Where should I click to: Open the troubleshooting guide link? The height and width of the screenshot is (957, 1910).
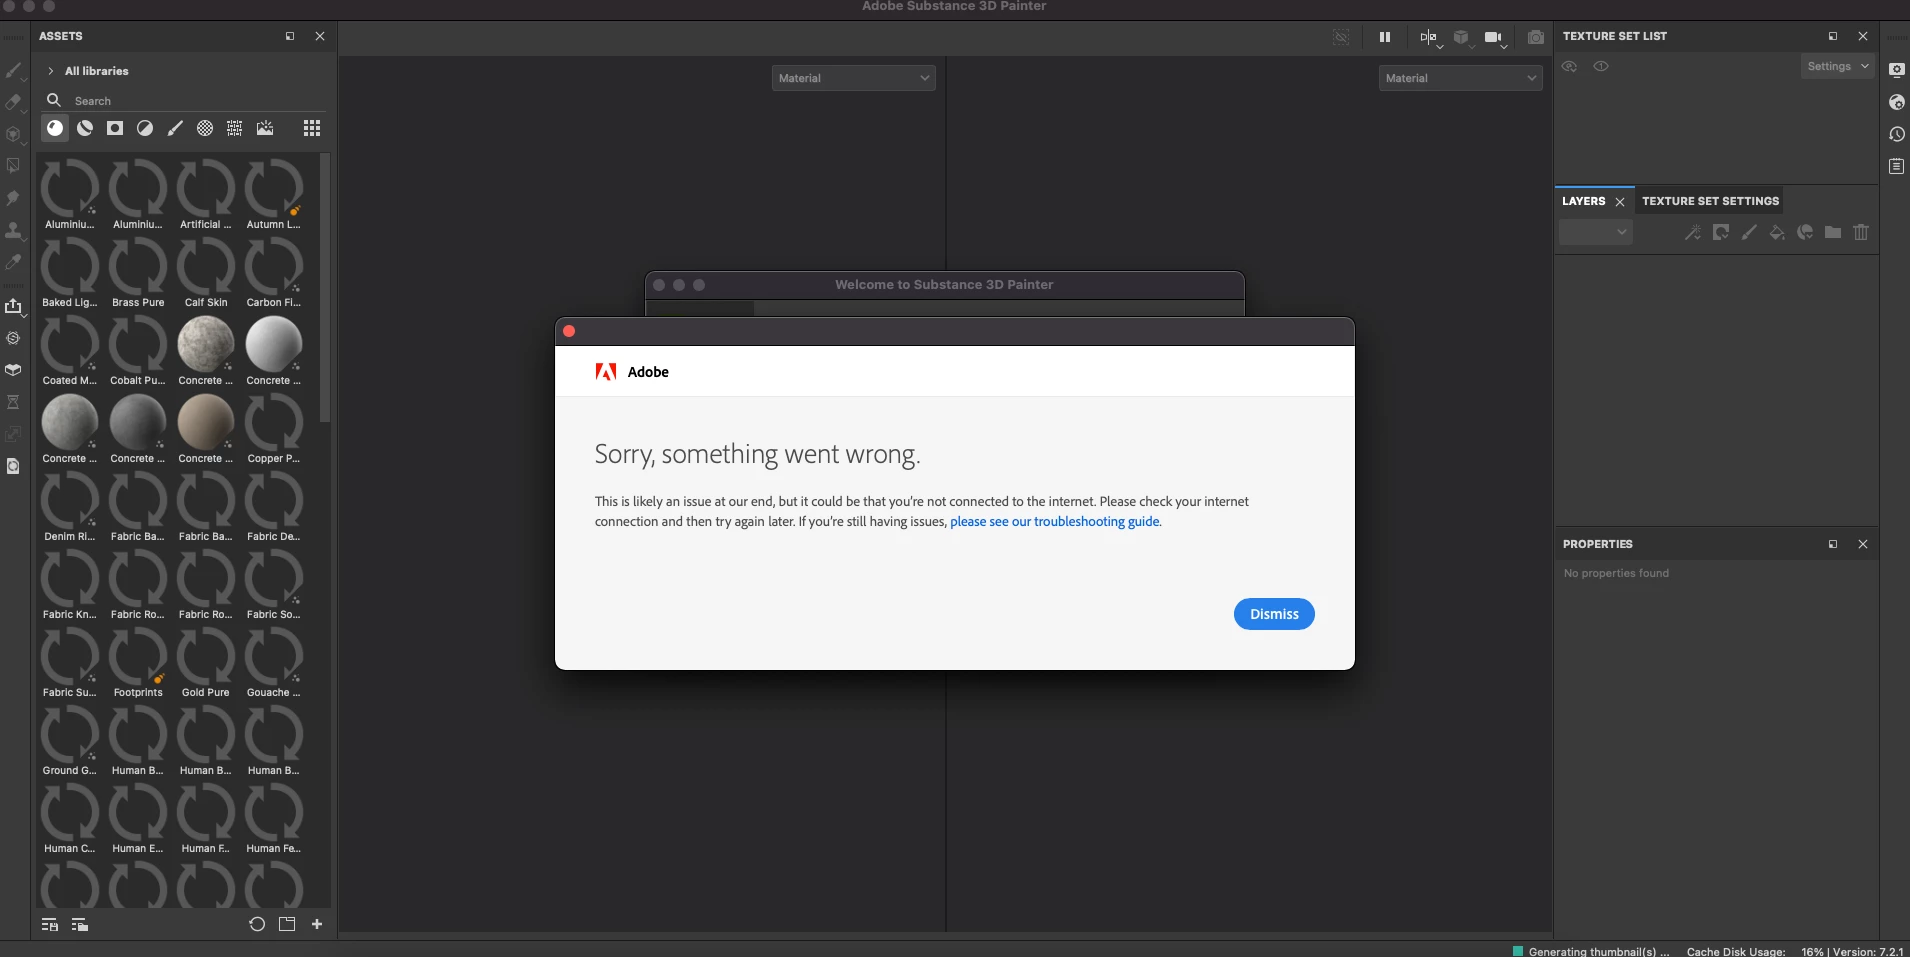coord(1055,521)
